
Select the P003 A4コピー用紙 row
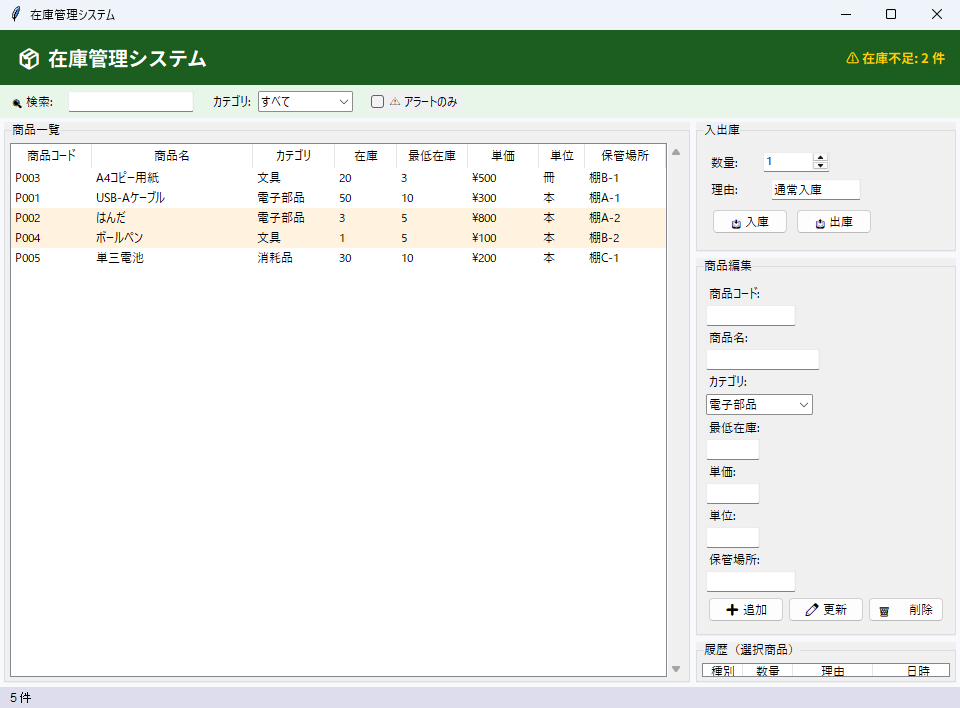tap(338, 178)
